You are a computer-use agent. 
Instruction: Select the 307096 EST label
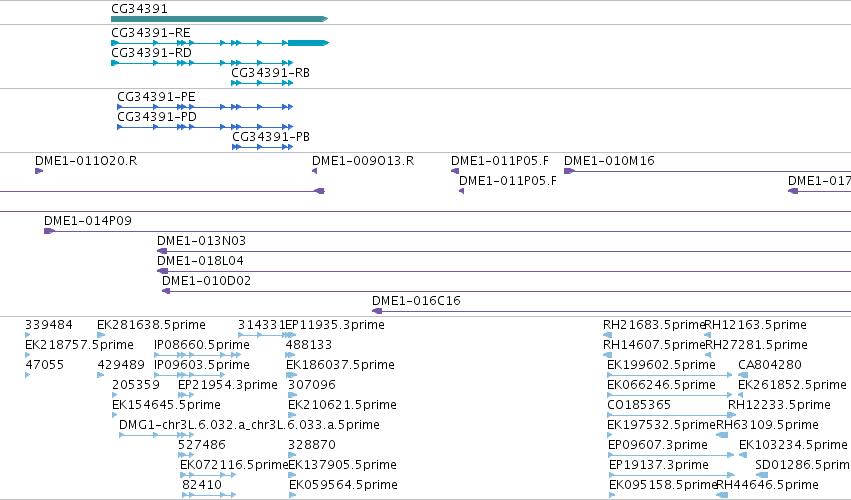point(312,385)
